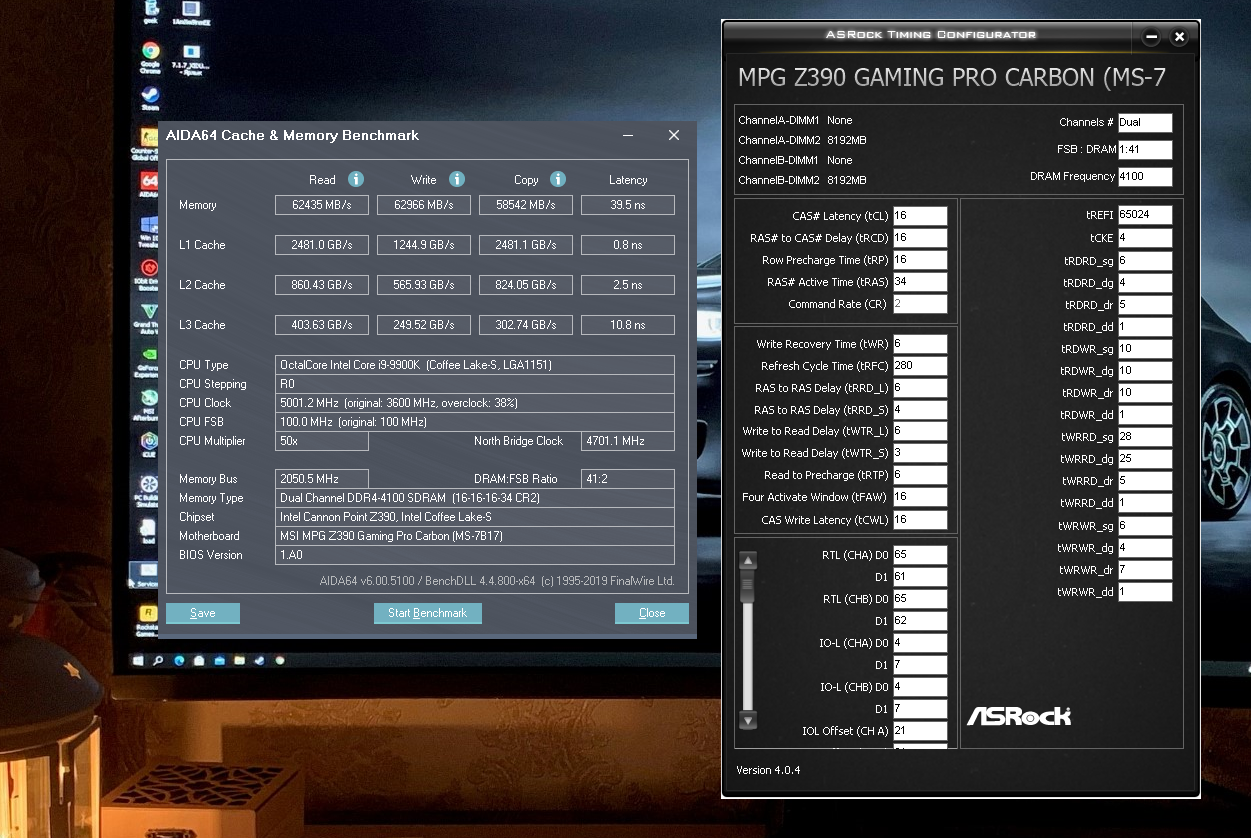This screenshot has height=838, width=1251.
Task: Click the Channels # field
Action: tap(1145, 123)
